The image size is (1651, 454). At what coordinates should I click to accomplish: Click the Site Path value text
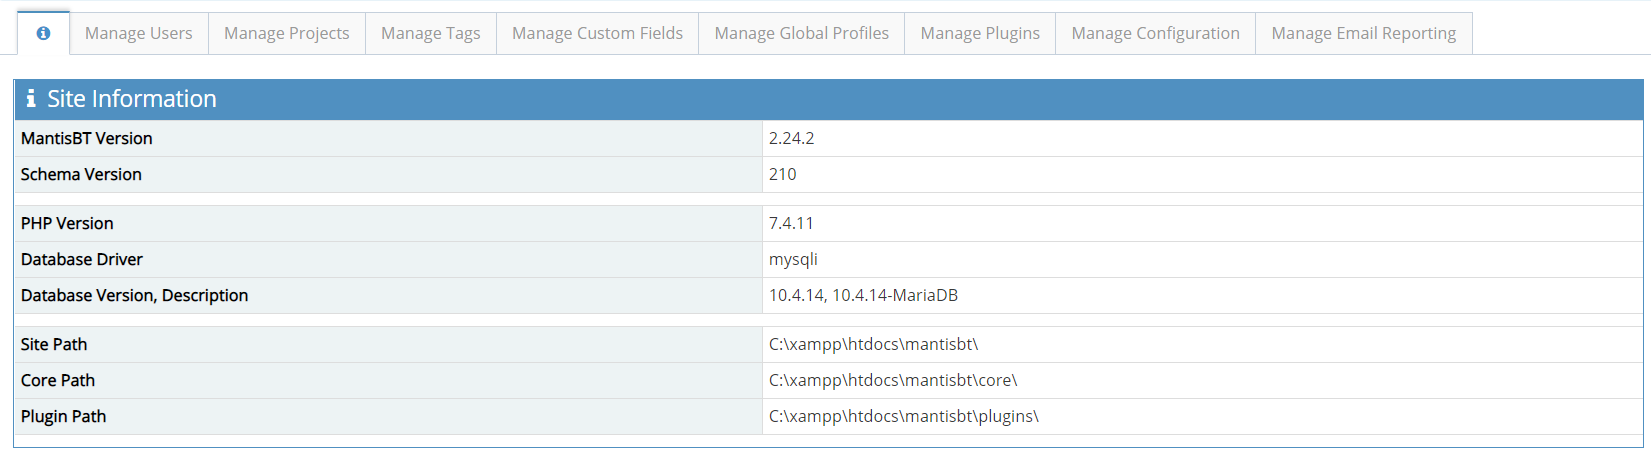click(873, 344)
